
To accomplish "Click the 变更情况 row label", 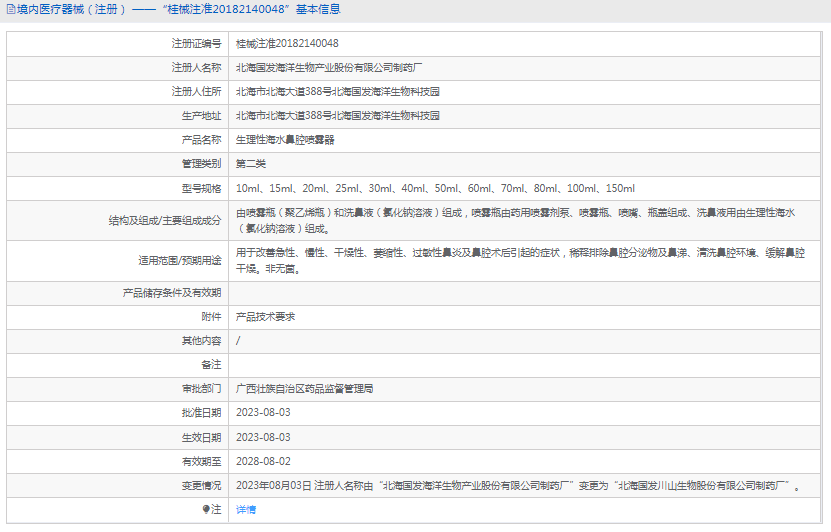I will pos(201,486).
